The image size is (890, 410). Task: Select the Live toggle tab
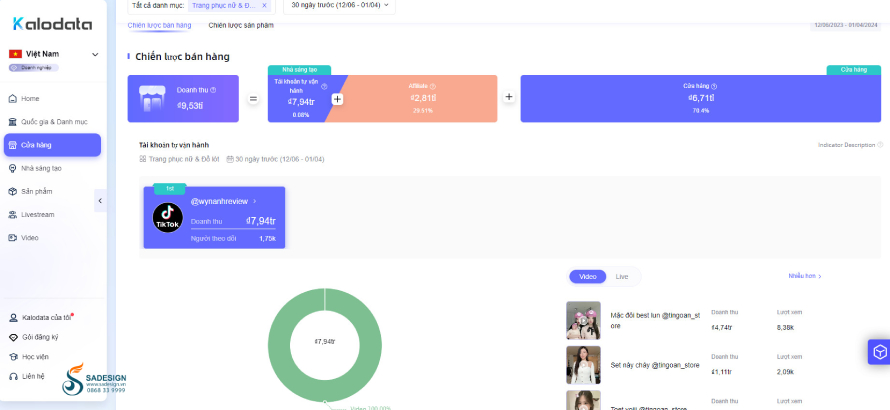point(622,277)
